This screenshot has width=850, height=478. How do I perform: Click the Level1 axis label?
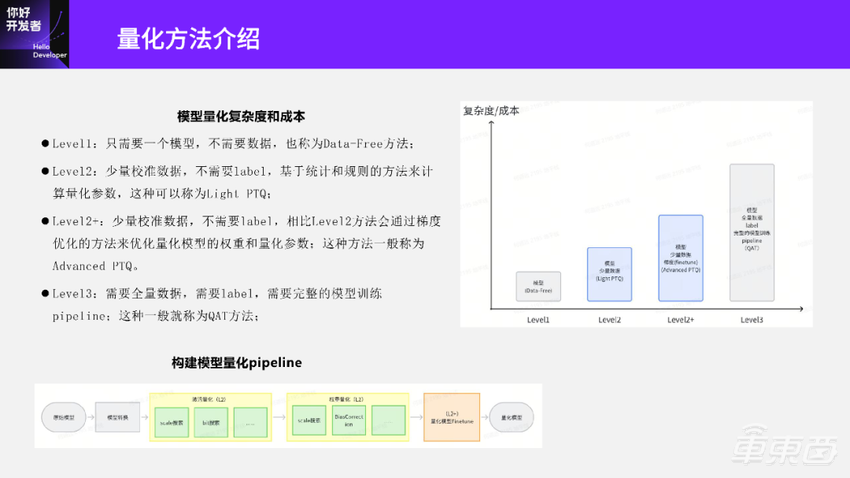point(539,319)
